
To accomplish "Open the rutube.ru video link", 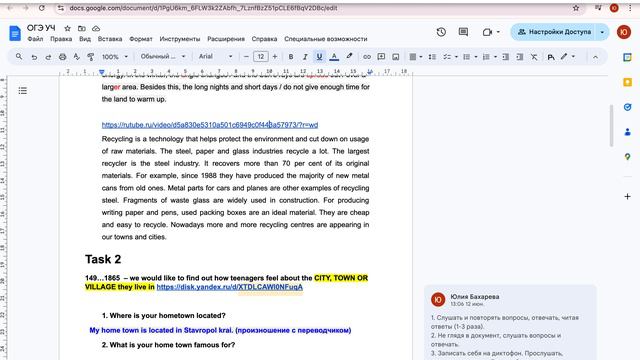I will point(210,125).
